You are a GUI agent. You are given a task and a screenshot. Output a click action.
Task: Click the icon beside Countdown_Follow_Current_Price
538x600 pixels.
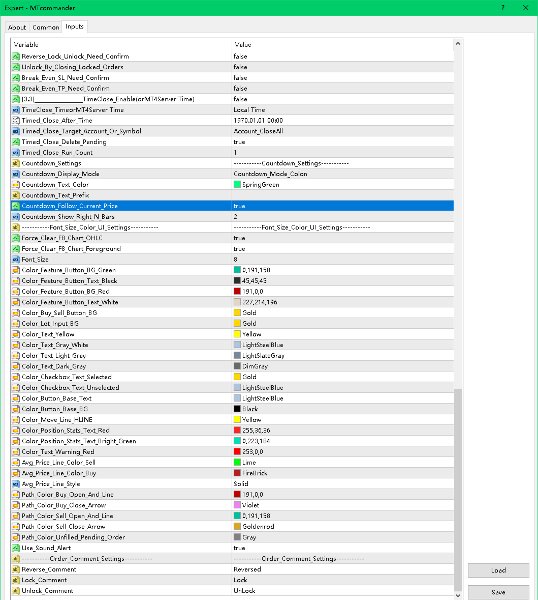click(x=16, y=206)
